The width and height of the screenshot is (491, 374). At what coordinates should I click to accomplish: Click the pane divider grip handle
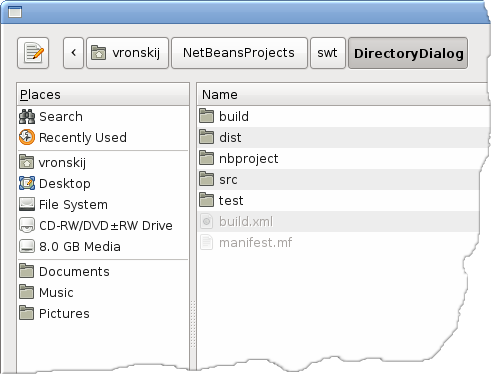click(193, 324)
